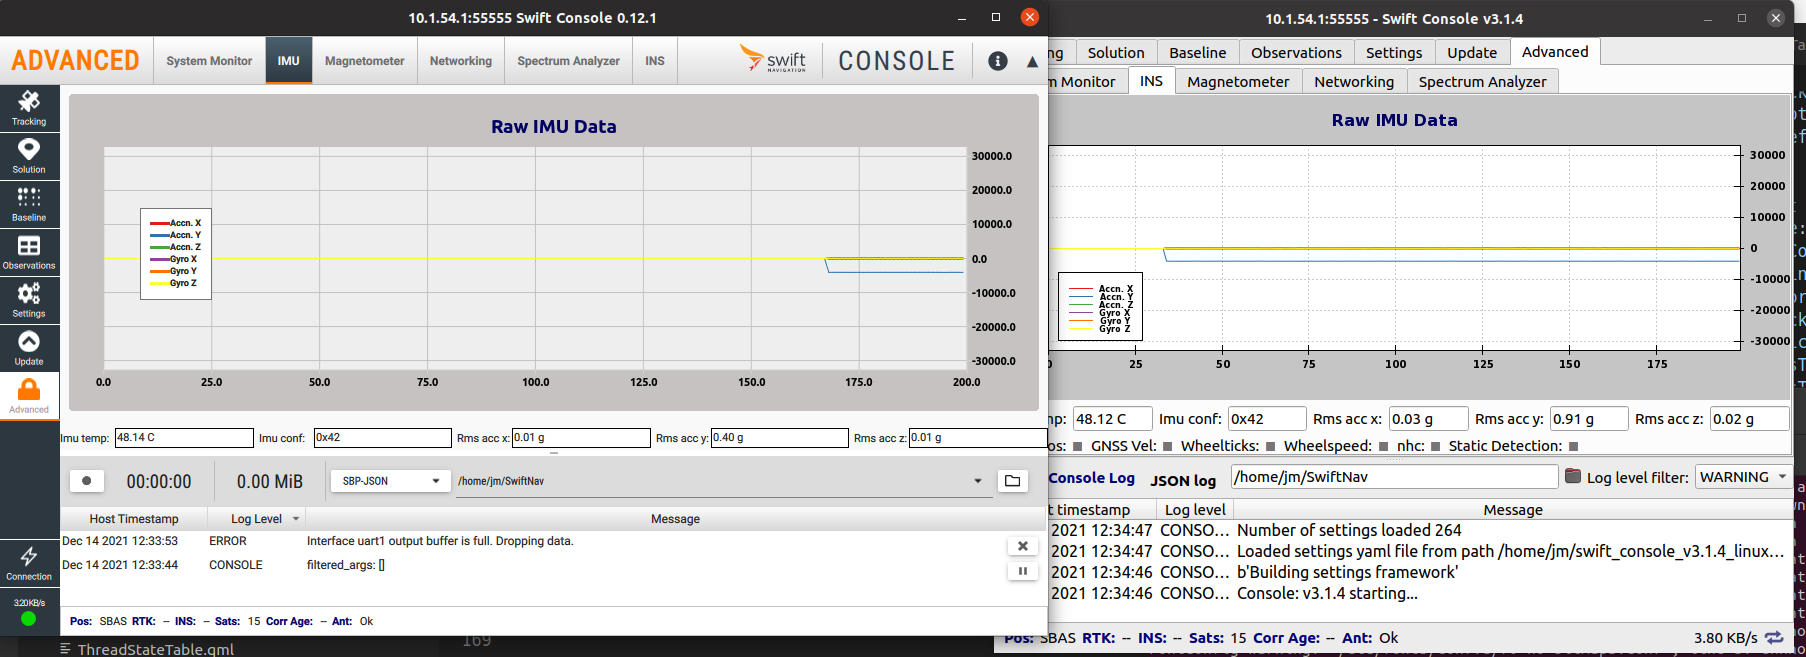Pause the log panel output
1806x657 pixels.
[x=1022, y=571]
